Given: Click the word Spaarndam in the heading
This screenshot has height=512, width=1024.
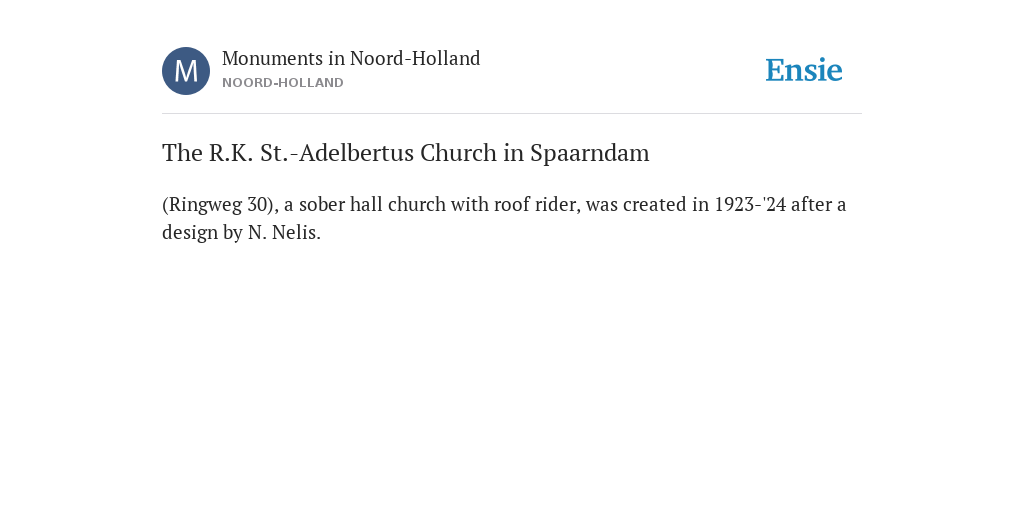Looking at the screenshot, I should point(590,153).
